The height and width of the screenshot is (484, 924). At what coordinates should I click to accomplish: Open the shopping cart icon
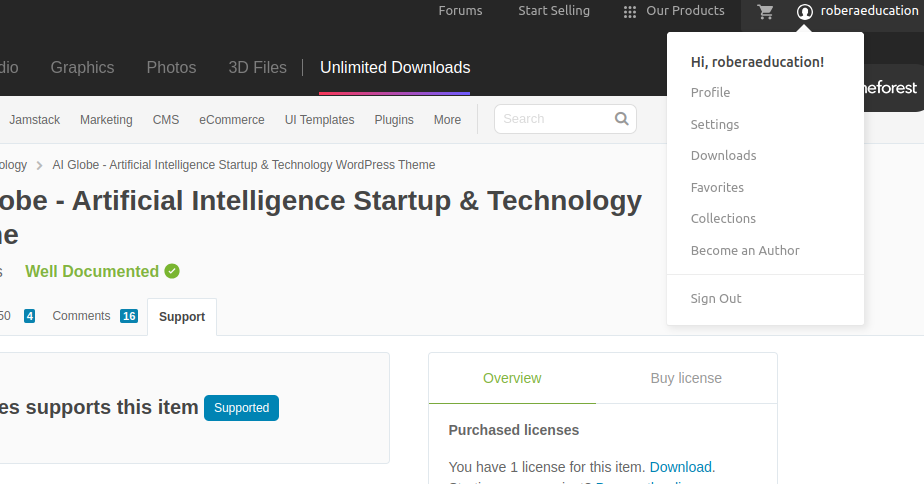click(x=765, y=12)
